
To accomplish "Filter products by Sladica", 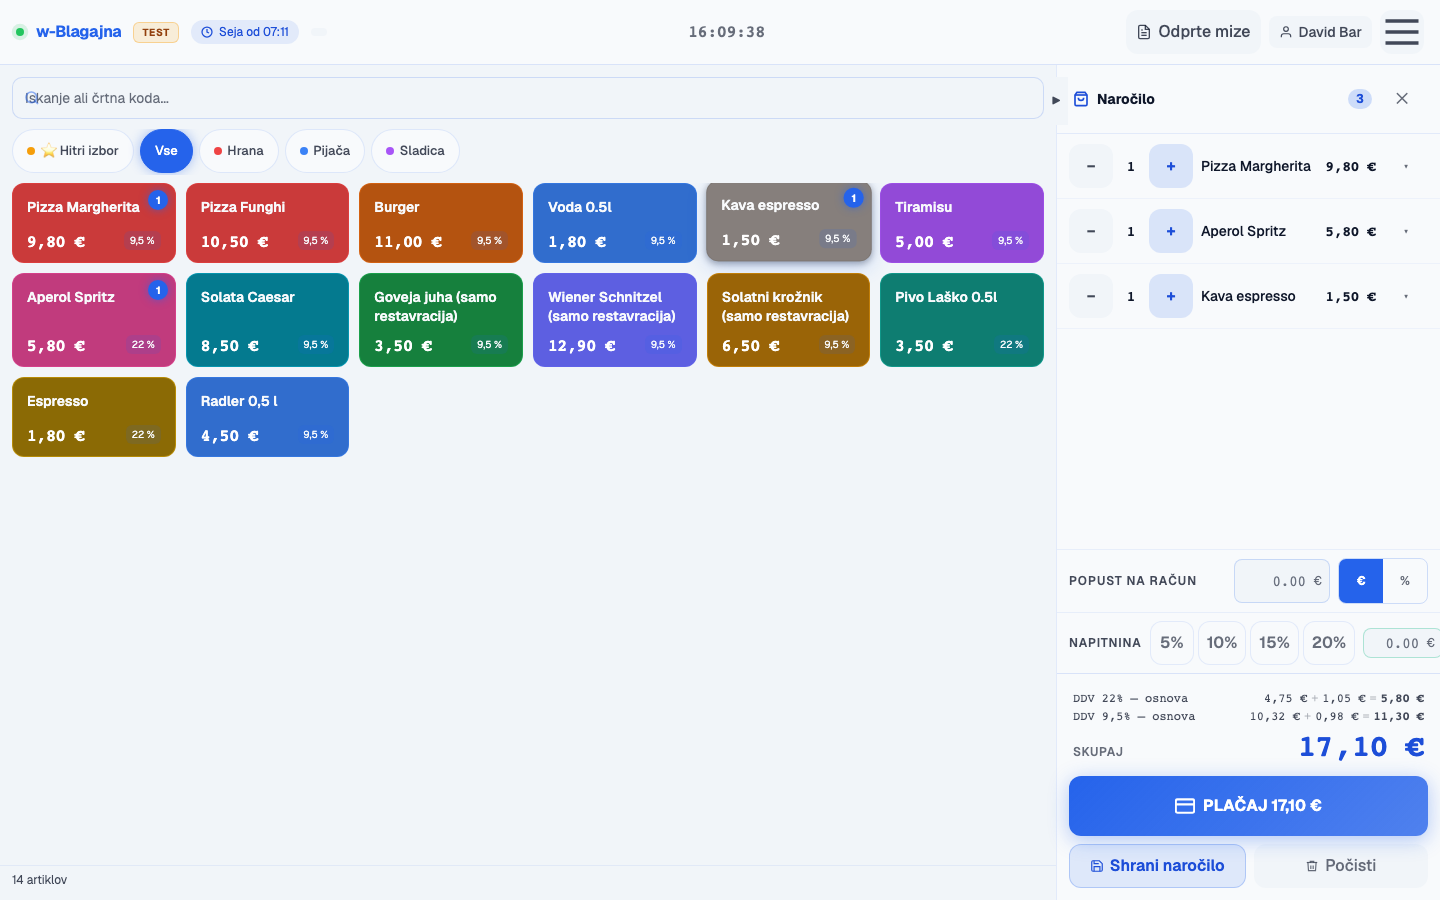I will coord(415,151).
